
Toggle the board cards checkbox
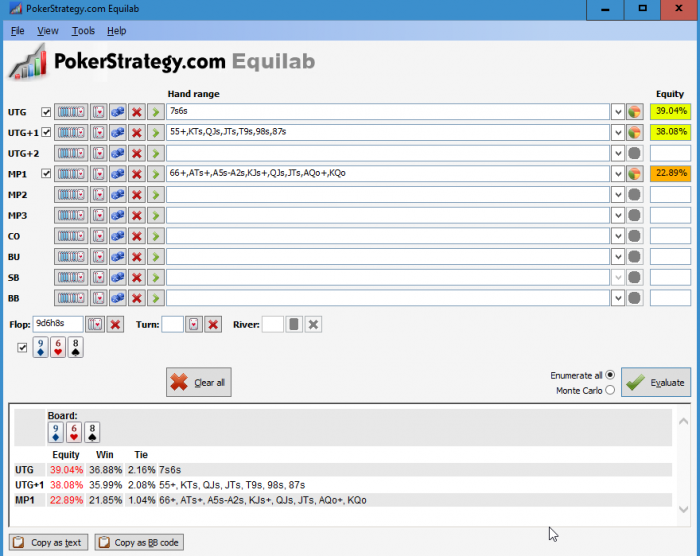click(22, 347)
